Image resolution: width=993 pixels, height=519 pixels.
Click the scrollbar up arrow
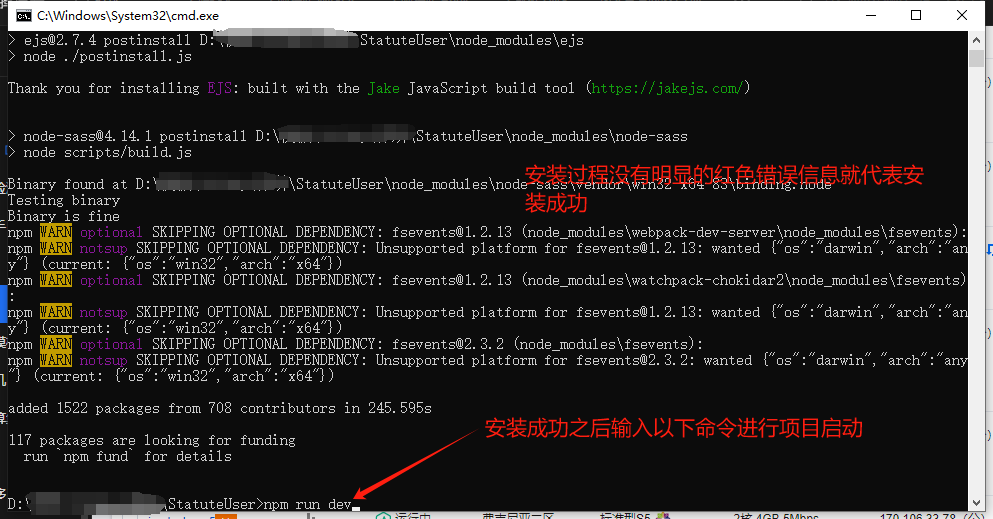(x=981, y=40)
